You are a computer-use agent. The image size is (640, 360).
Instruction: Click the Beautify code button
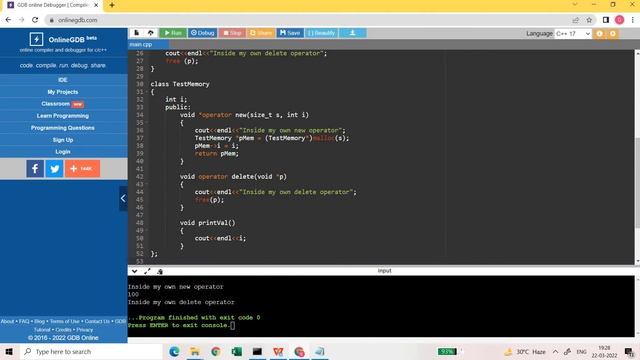click(322, 33)
